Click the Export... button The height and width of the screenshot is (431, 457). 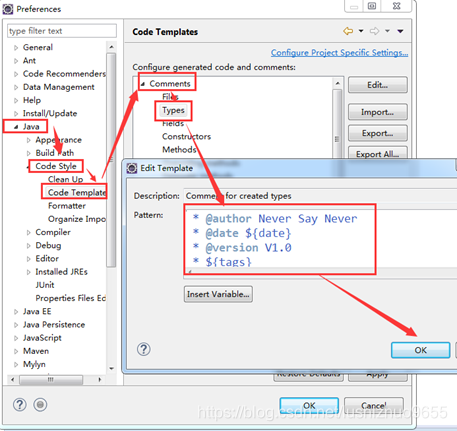pos(378,133)
